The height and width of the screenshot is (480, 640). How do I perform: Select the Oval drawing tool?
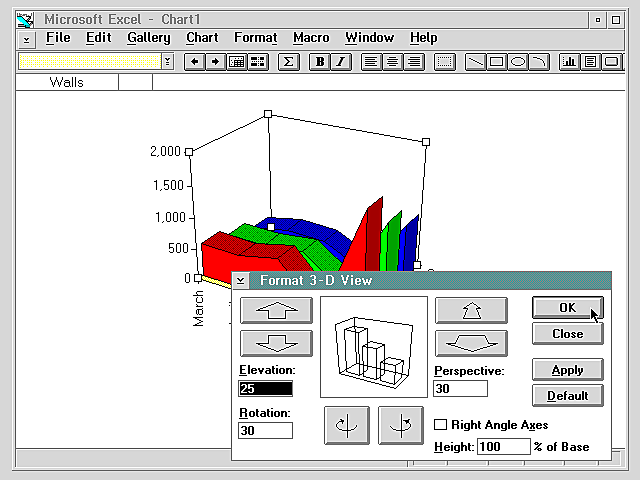pos(518,62)
